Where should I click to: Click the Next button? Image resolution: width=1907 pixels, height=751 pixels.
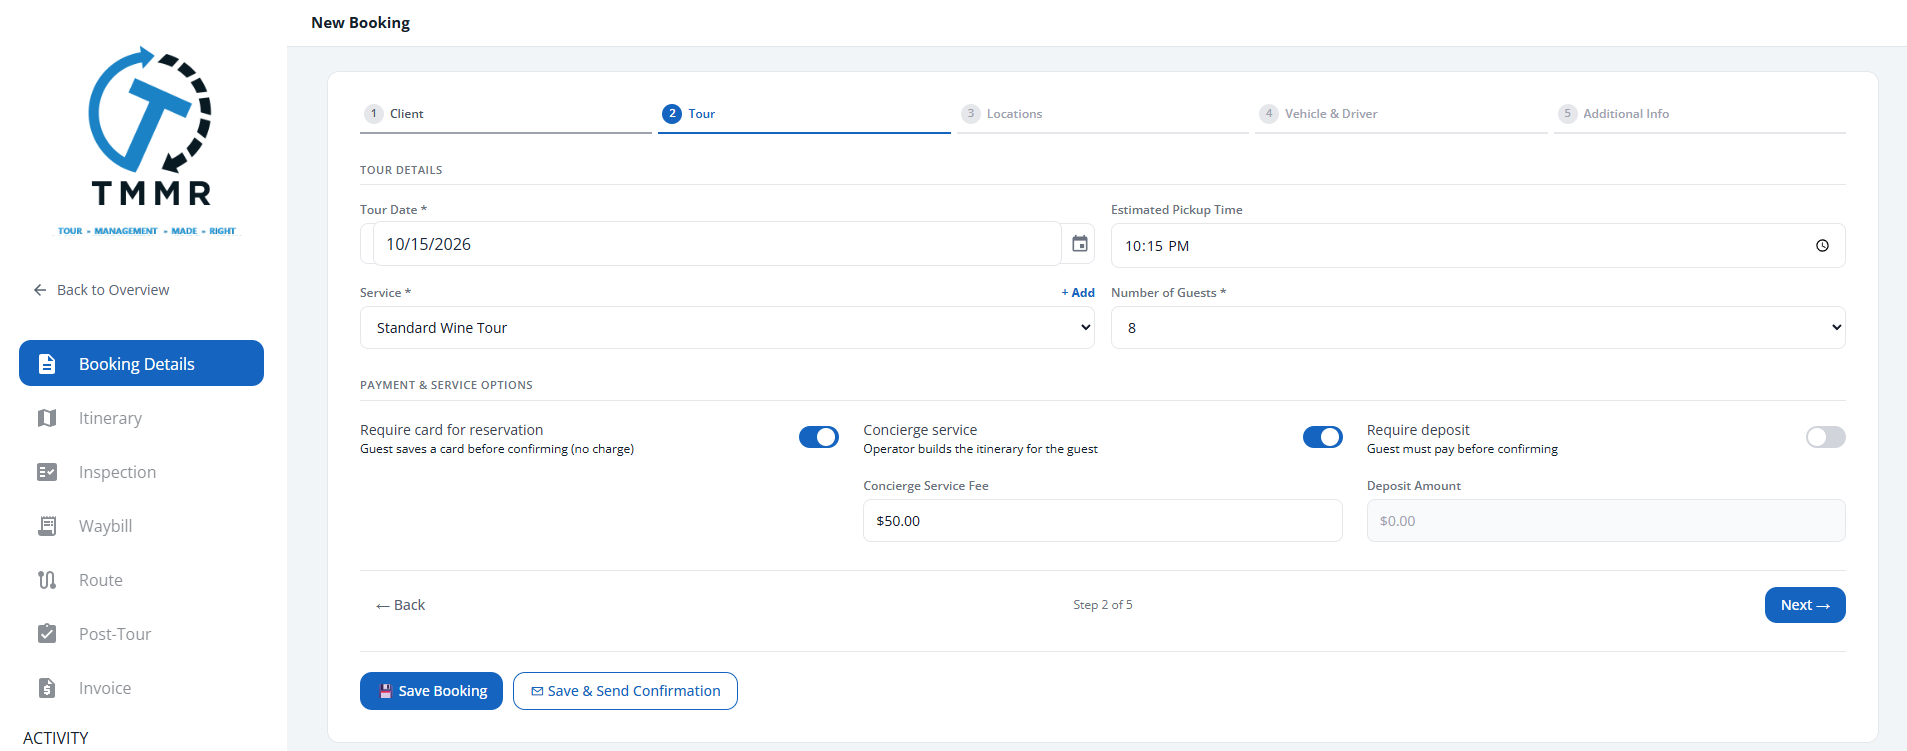tap(1805, 605)
